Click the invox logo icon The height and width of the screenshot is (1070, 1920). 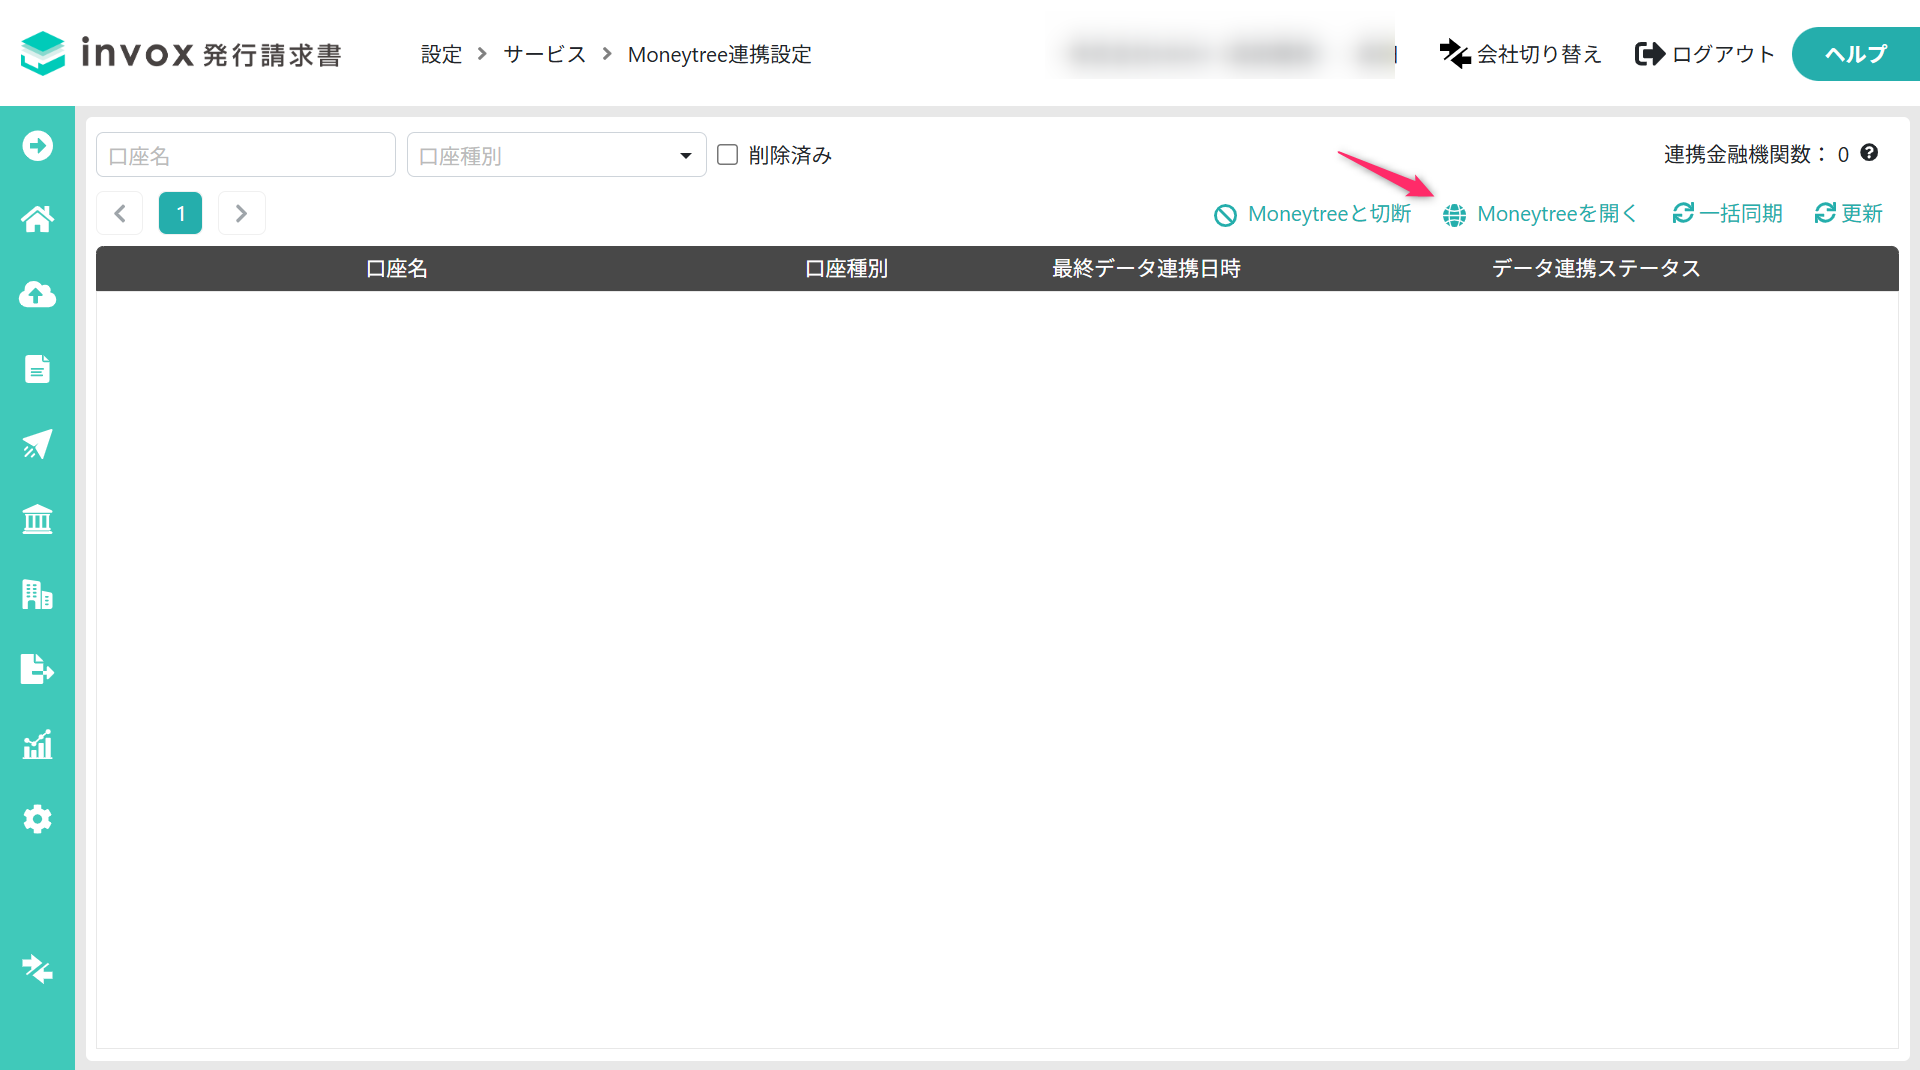click(x=43, y=53)
